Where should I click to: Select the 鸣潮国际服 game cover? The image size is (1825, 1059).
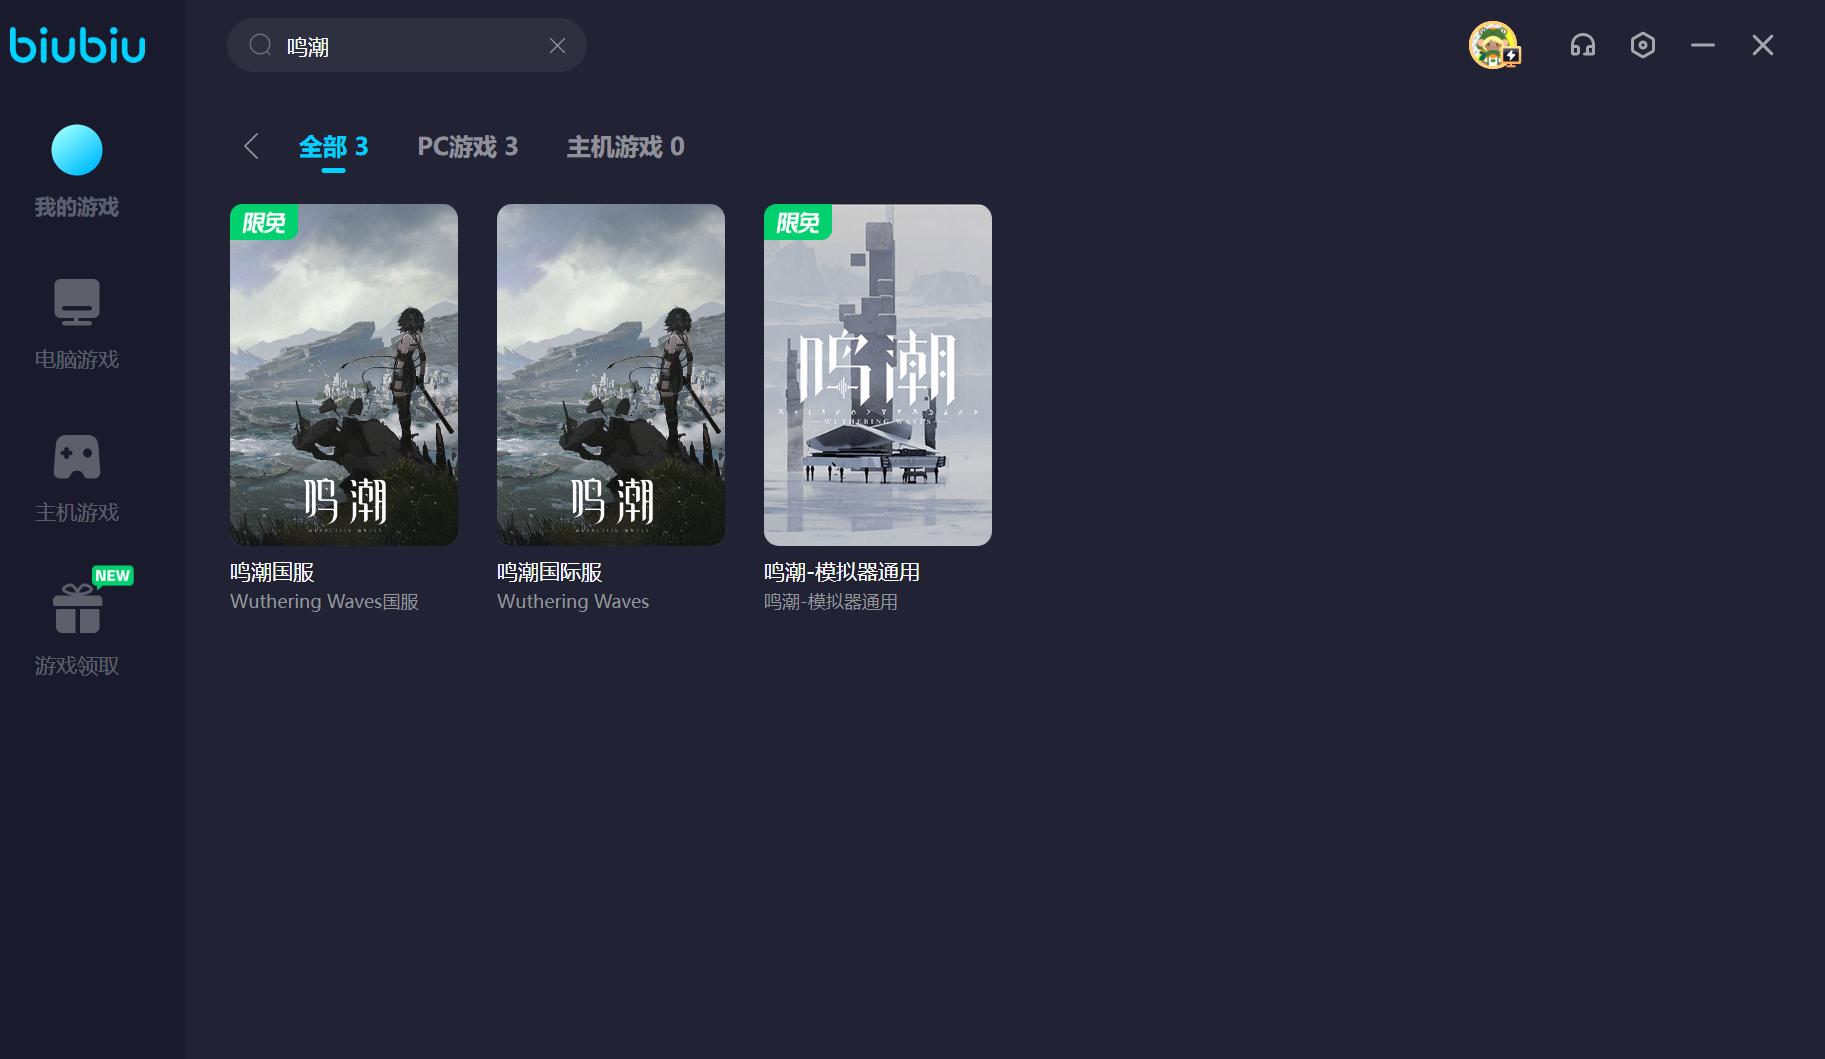click(x=611, y=375)
